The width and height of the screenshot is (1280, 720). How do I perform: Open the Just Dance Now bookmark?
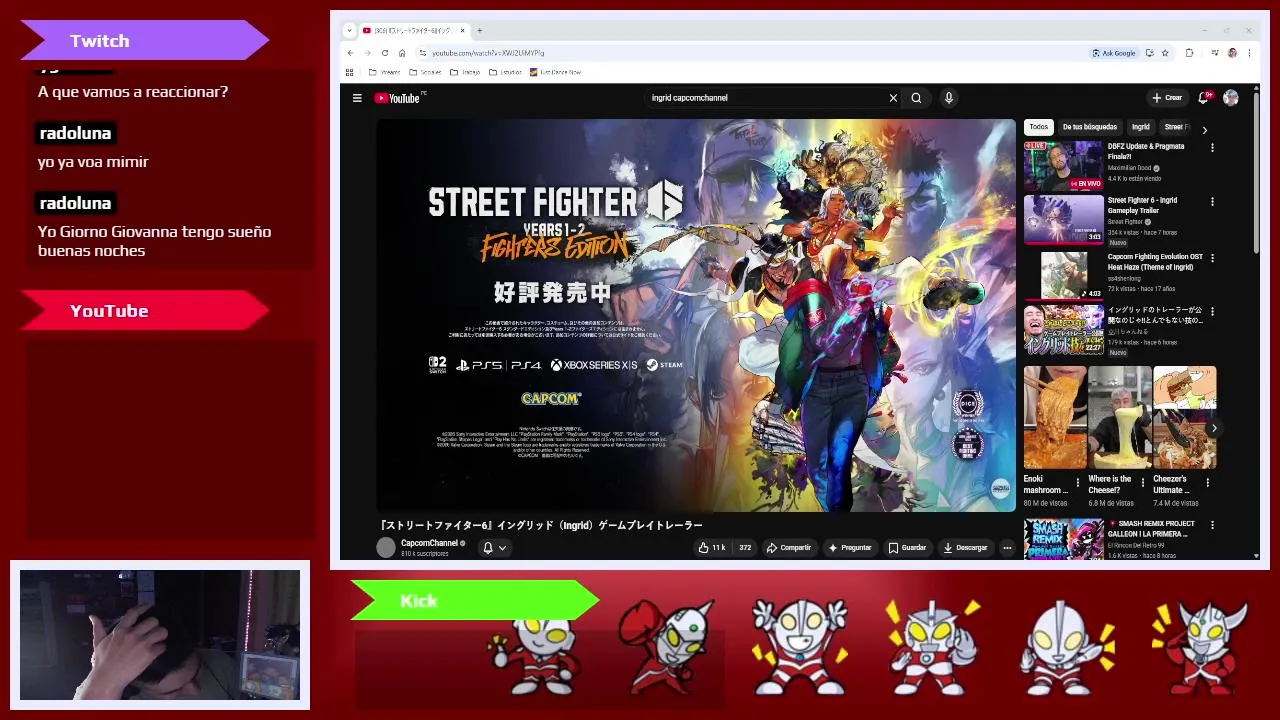click(555, 72)
